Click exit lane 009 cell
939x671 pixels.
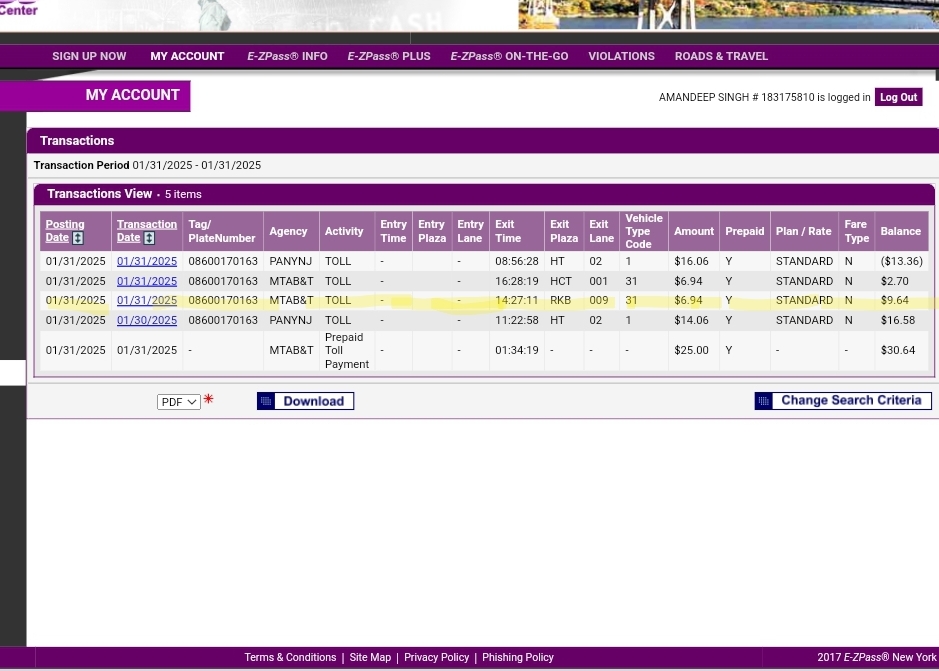pyautogui.click(x=601, y=300)
